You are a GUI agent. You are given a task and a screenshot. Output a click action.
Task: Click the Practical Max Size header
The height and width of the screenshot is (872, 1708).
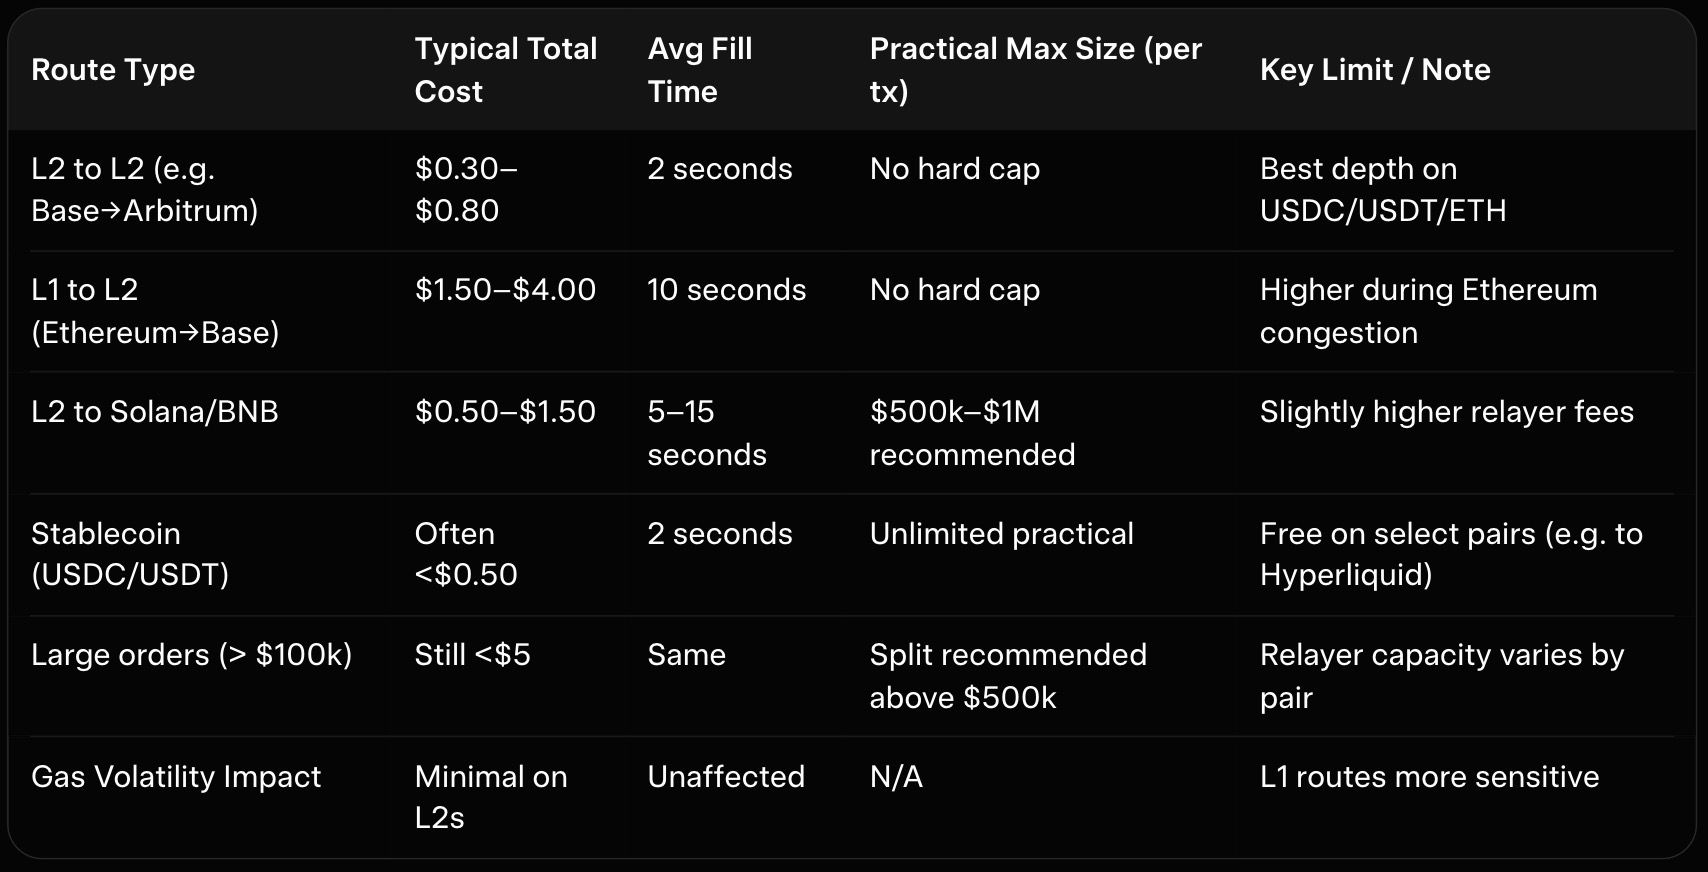[x=1035, y=70]
